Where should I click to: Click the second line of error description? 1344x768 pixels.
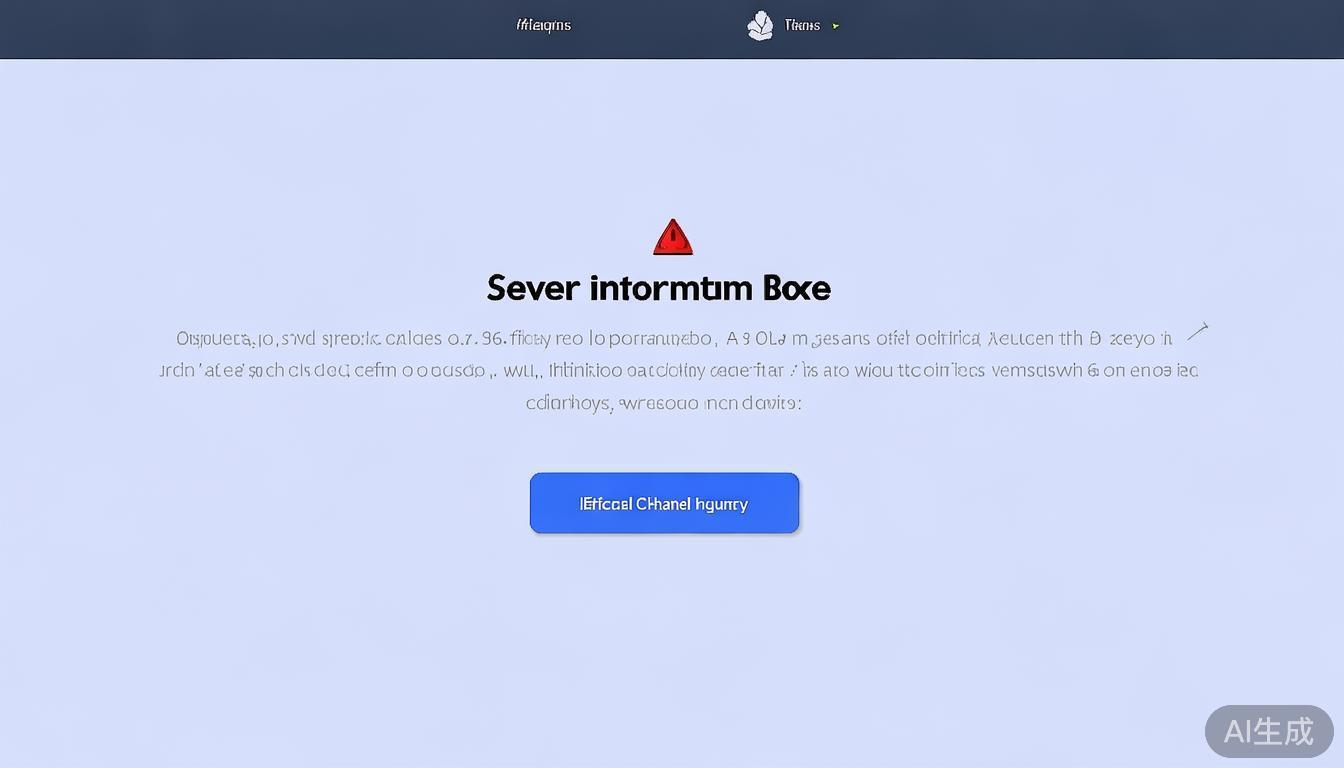click(678, 370)
